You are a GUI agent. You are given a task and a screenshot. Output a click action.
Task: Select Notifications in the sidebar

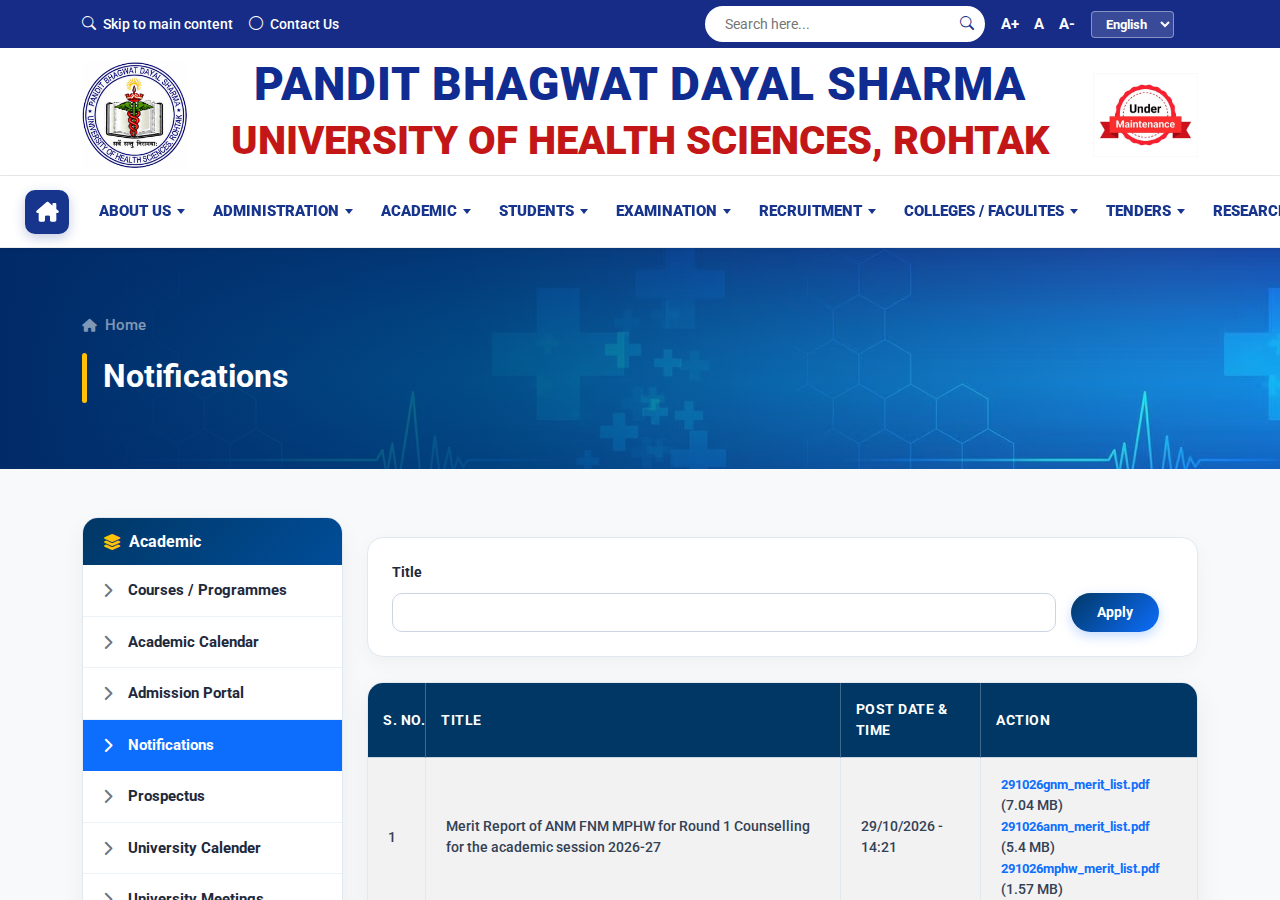click(212, 745)
